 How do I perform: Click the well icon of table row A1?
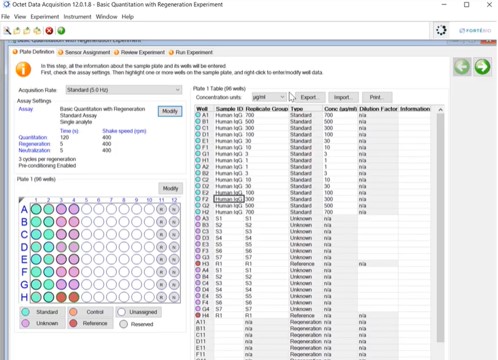tap(198, 115)
